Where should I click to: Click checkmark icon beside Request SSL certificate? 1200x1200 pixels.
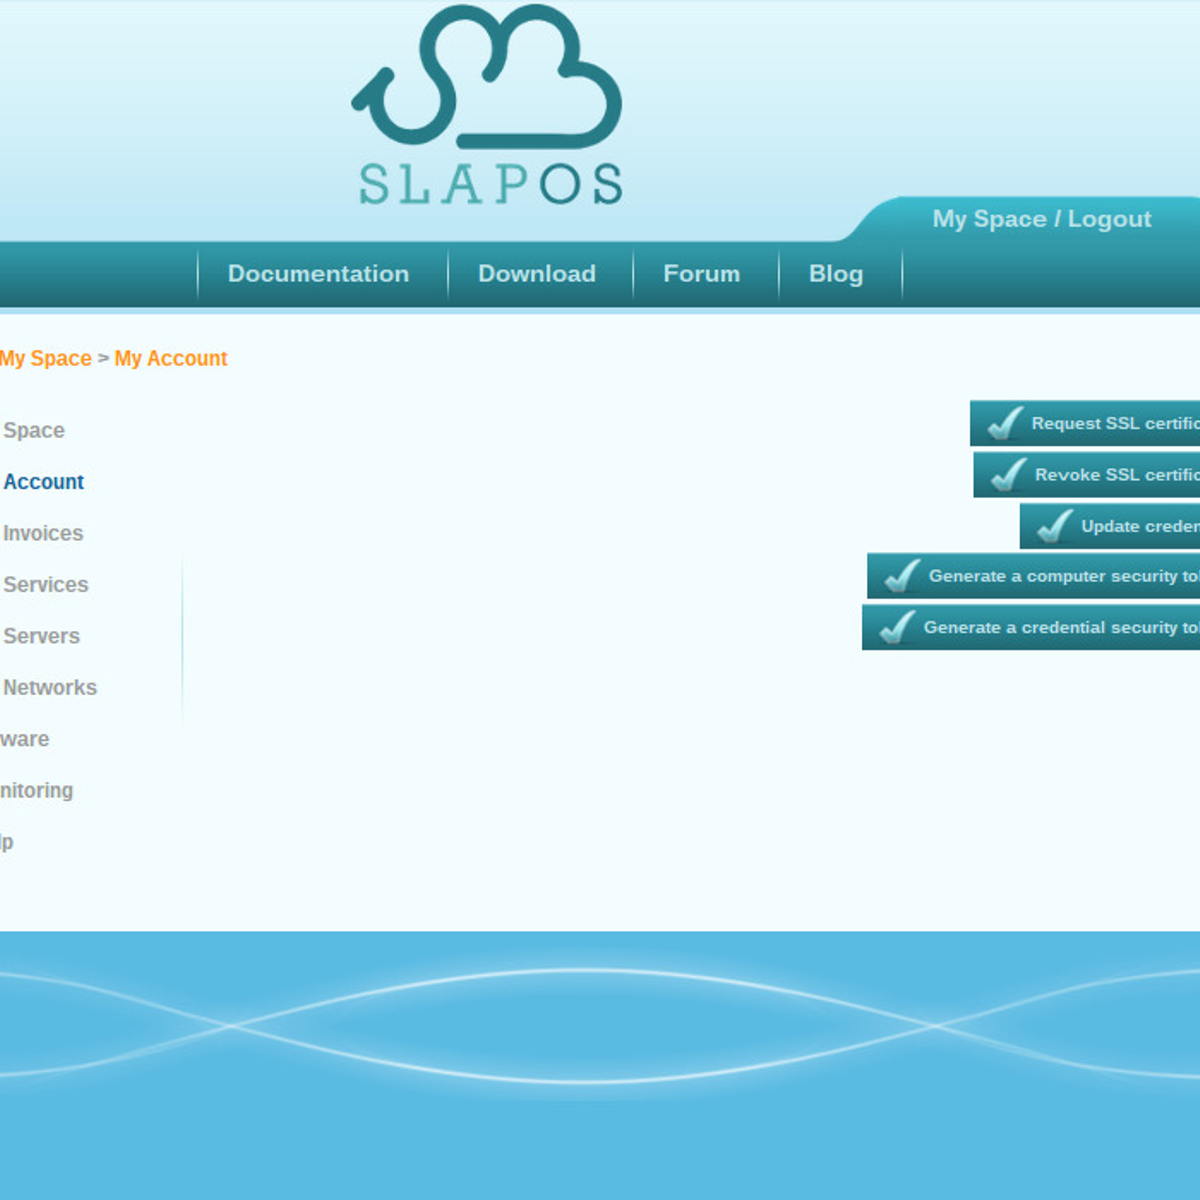pyautogui.click(x=1006, y=424)
